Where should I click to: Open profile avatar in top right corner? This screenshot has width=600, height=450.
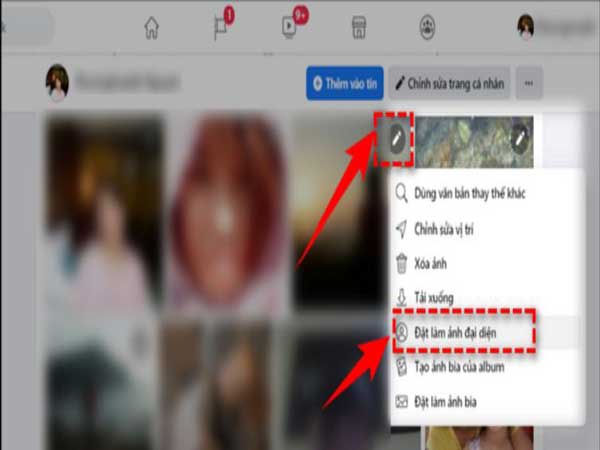tap(526, 27)
